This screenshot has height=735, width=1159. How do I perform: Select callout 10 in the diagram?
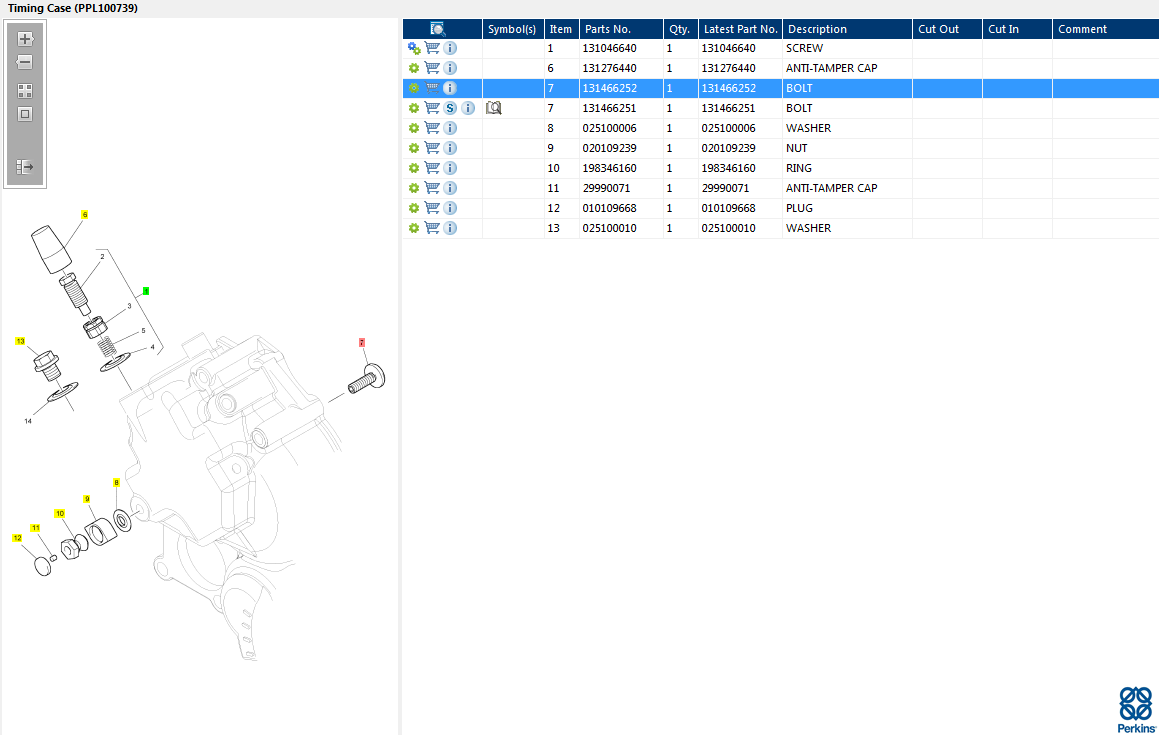coord(60,513)
